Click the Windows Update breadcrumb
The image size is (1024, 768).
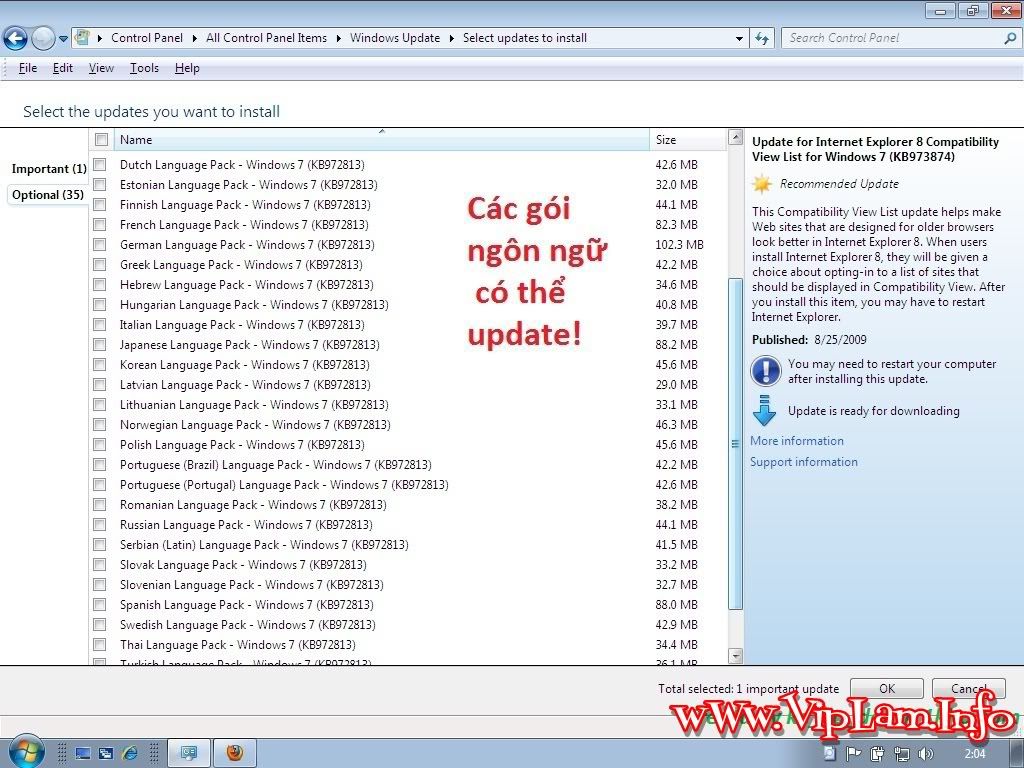click(x=395, y=38)
